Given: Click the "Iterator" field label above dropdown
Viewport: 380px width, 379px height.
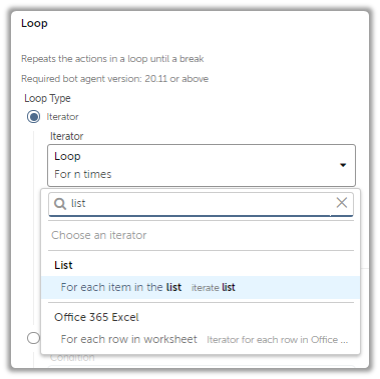Looking at the screenshot, I should [66, 136].
